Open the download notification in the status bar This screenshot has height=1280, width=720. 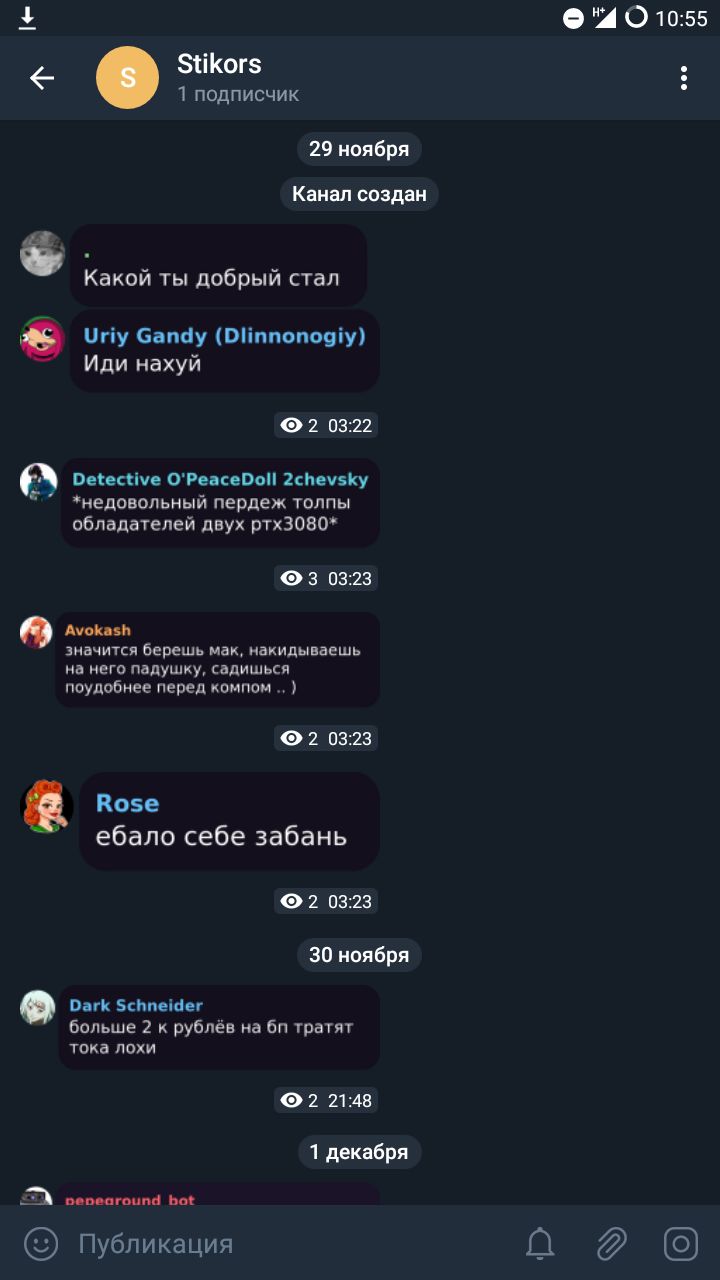point(27,17)
